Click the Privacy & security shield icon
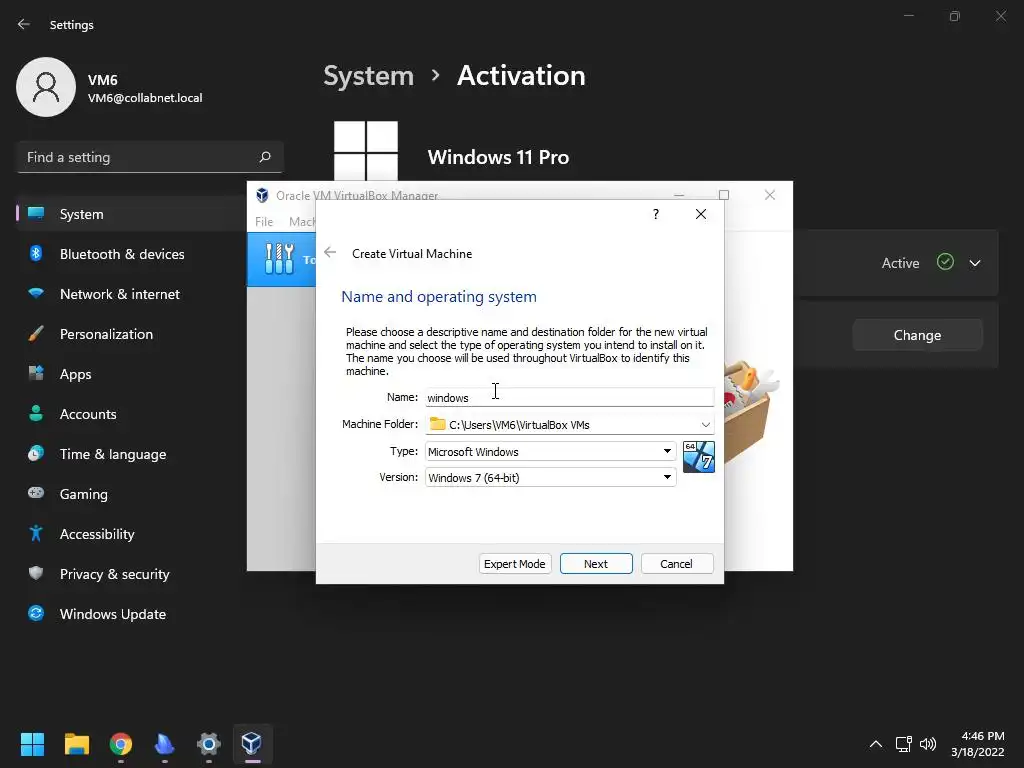1024x768 pixels. pos(36,573)
